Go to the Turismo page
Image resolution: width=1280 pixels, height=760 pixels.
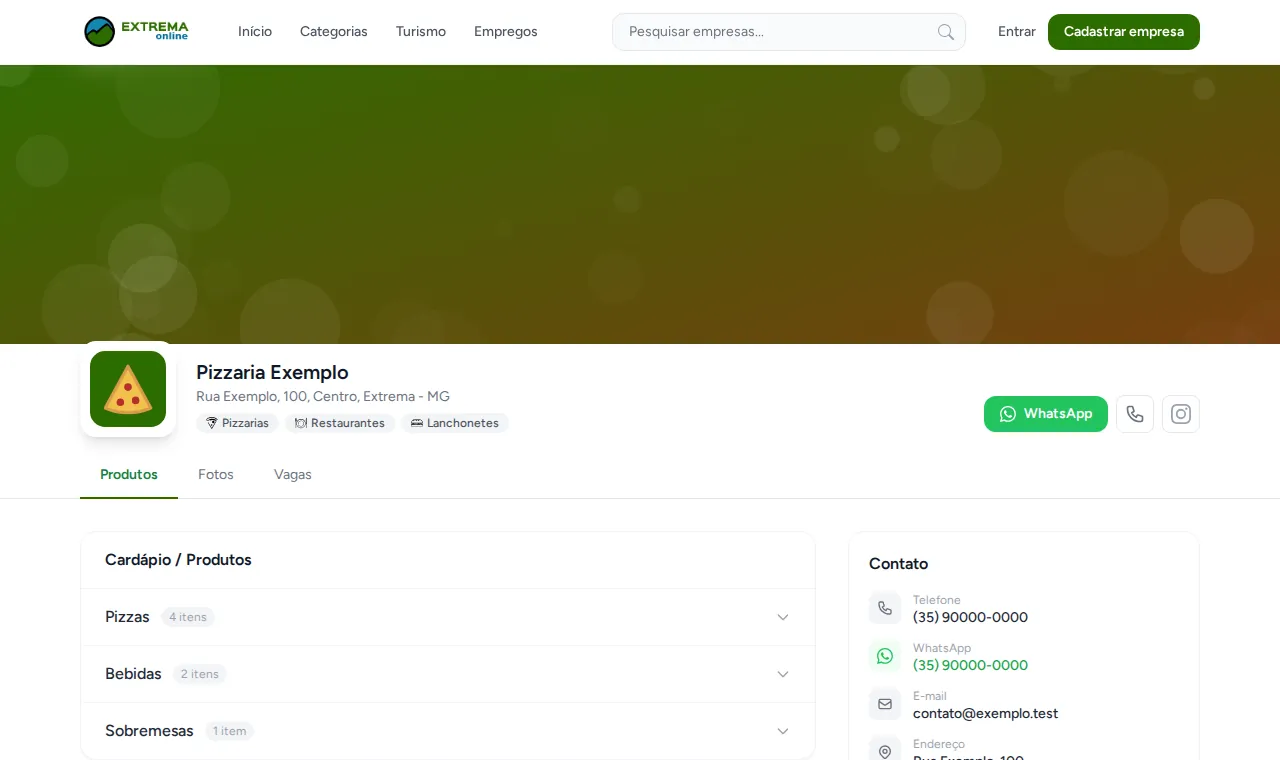click(x=421, y=32)
